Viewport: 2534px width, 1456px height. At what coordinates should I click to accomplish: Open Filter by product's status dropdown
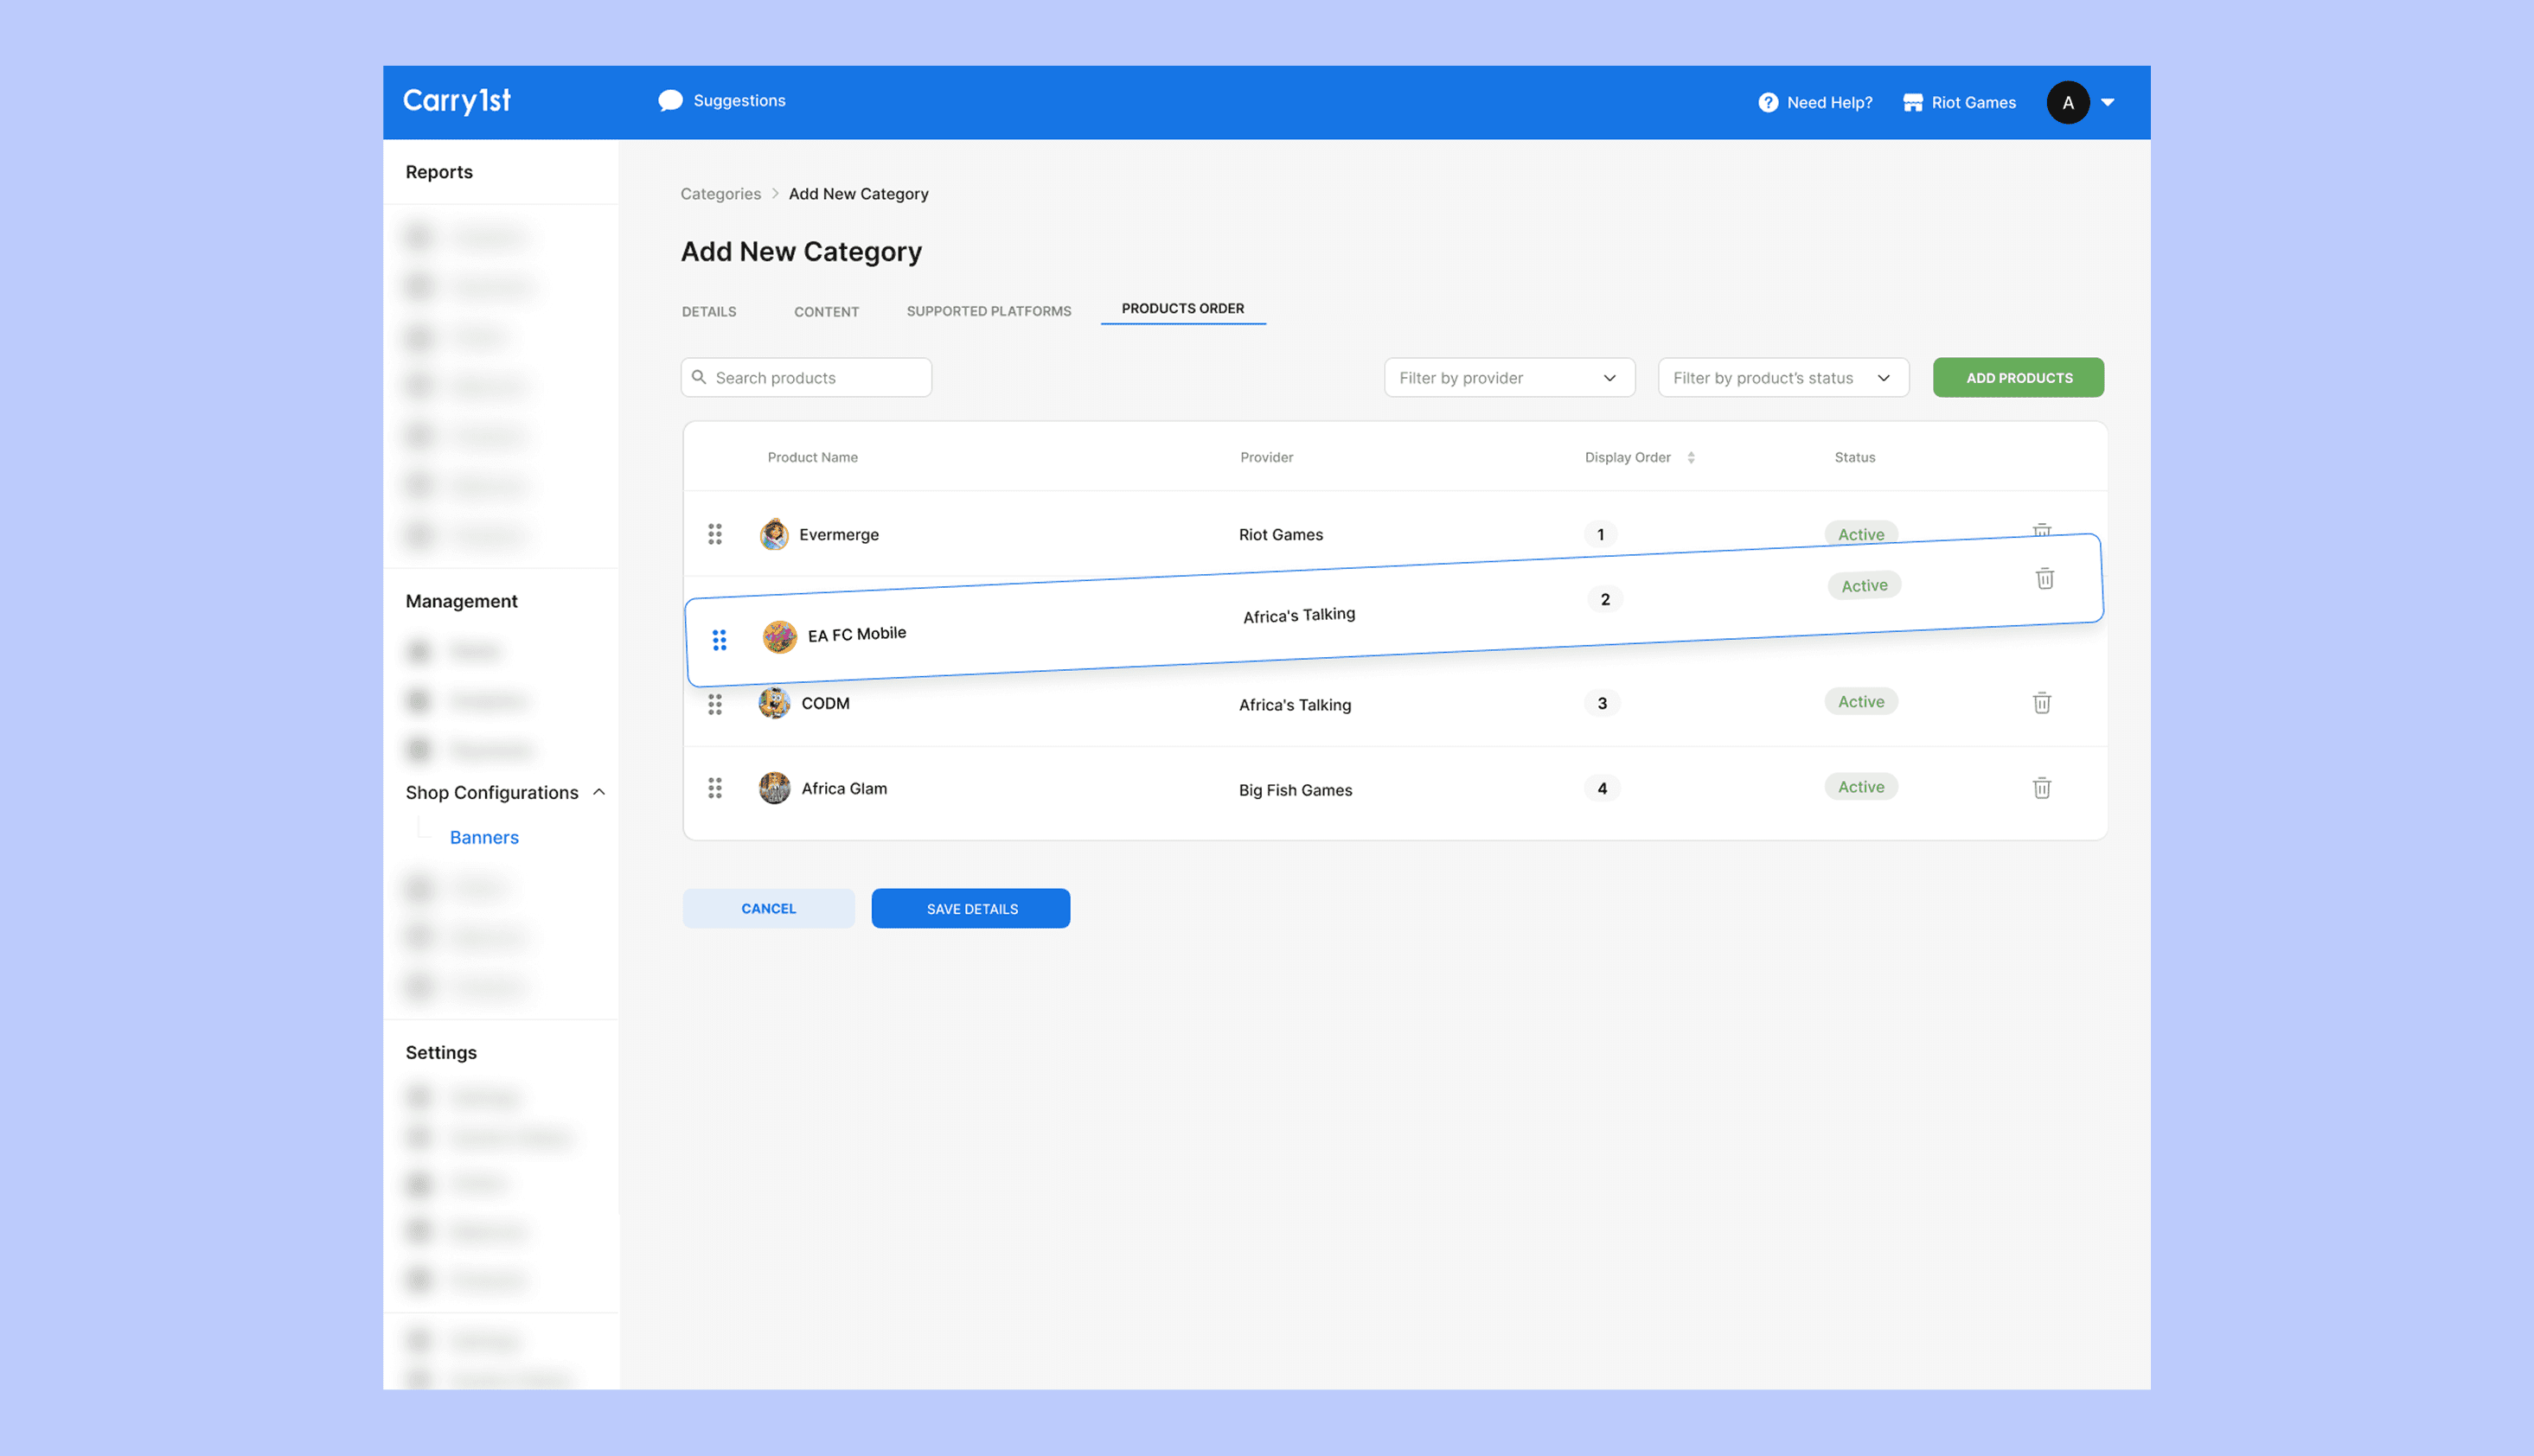[1782, 378]
